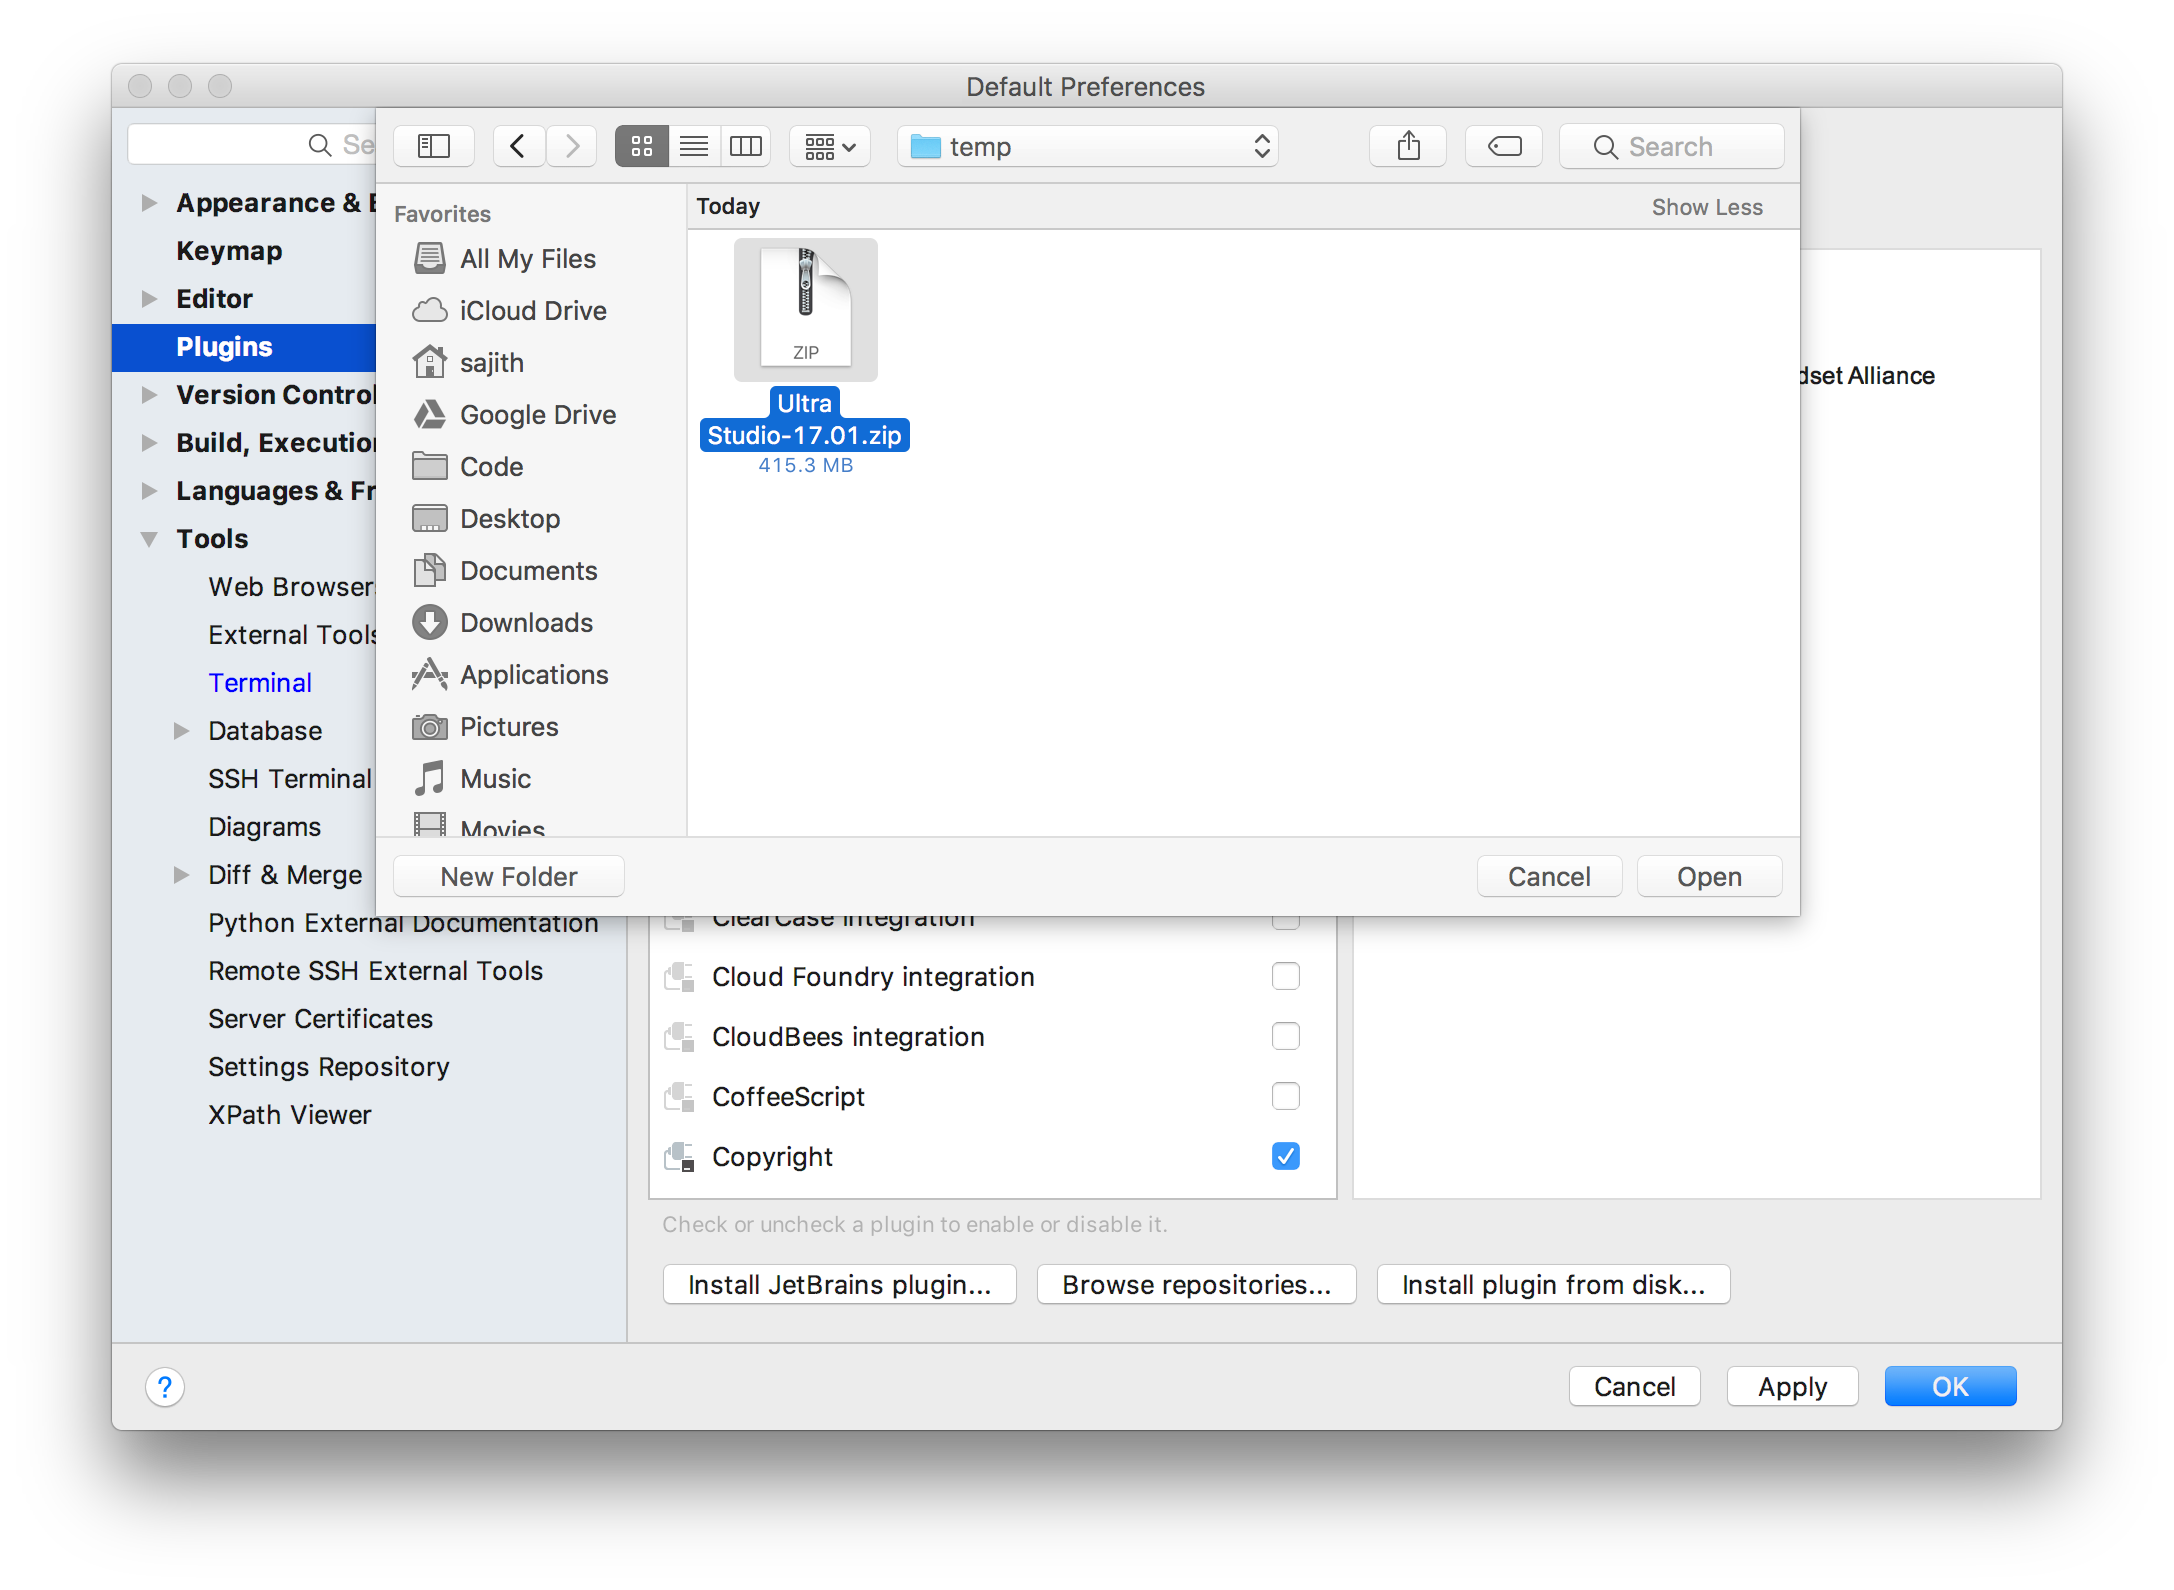Enable the CloudBees integration checkbox
The height and width of the screenshot is (1590, 2174).
click(1285, 1036)
